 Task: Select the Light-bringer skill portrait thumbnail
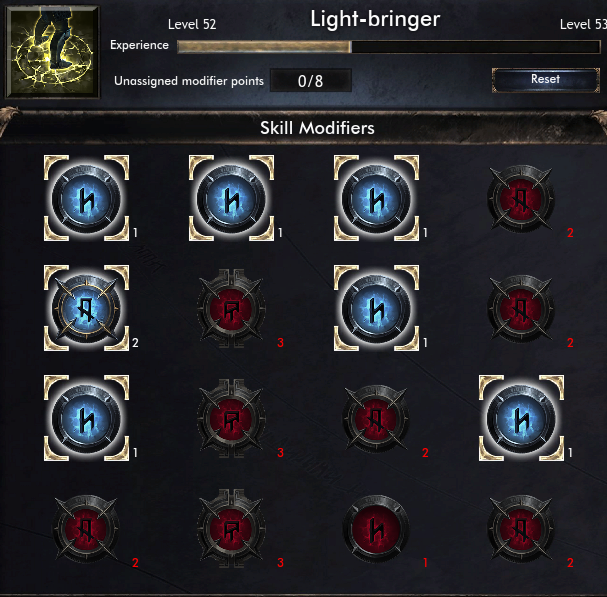[x=52, y=51]
